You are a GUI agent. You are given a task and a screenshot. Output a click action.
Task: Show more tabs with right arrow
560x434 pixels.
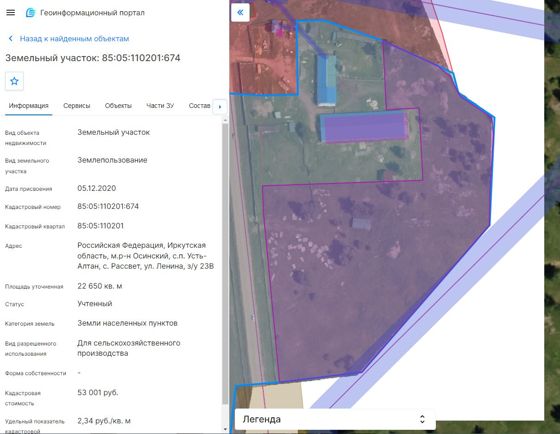[x=220, y=106]
